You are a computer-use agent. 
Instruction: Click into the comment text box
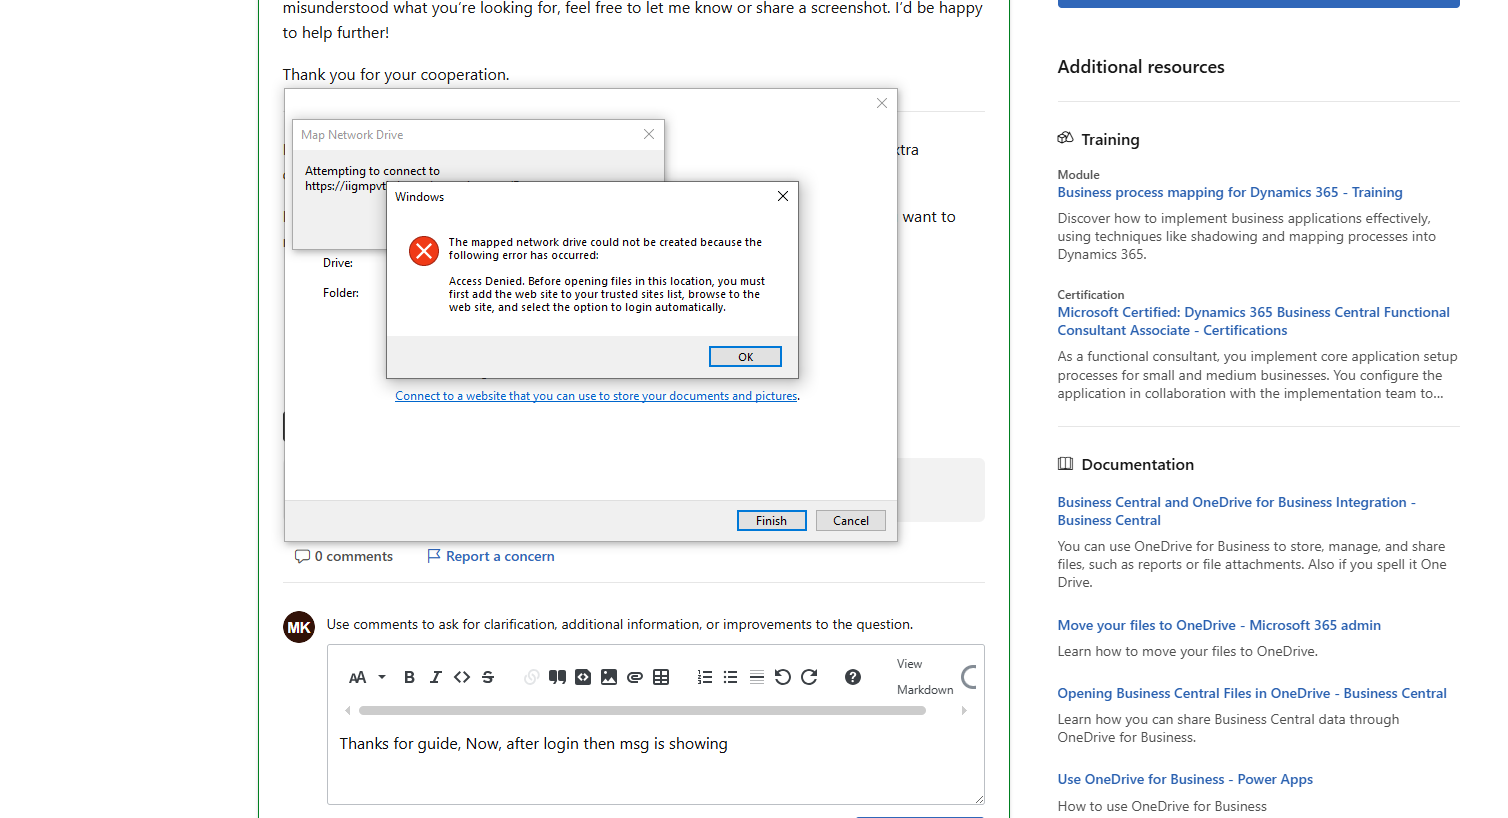click(655, 762)
